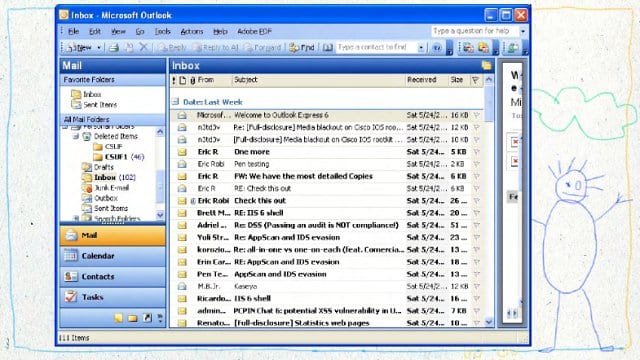Click folder tree scrollbar down arrow
Screen dimensions: 640x360
coord(160,215)
